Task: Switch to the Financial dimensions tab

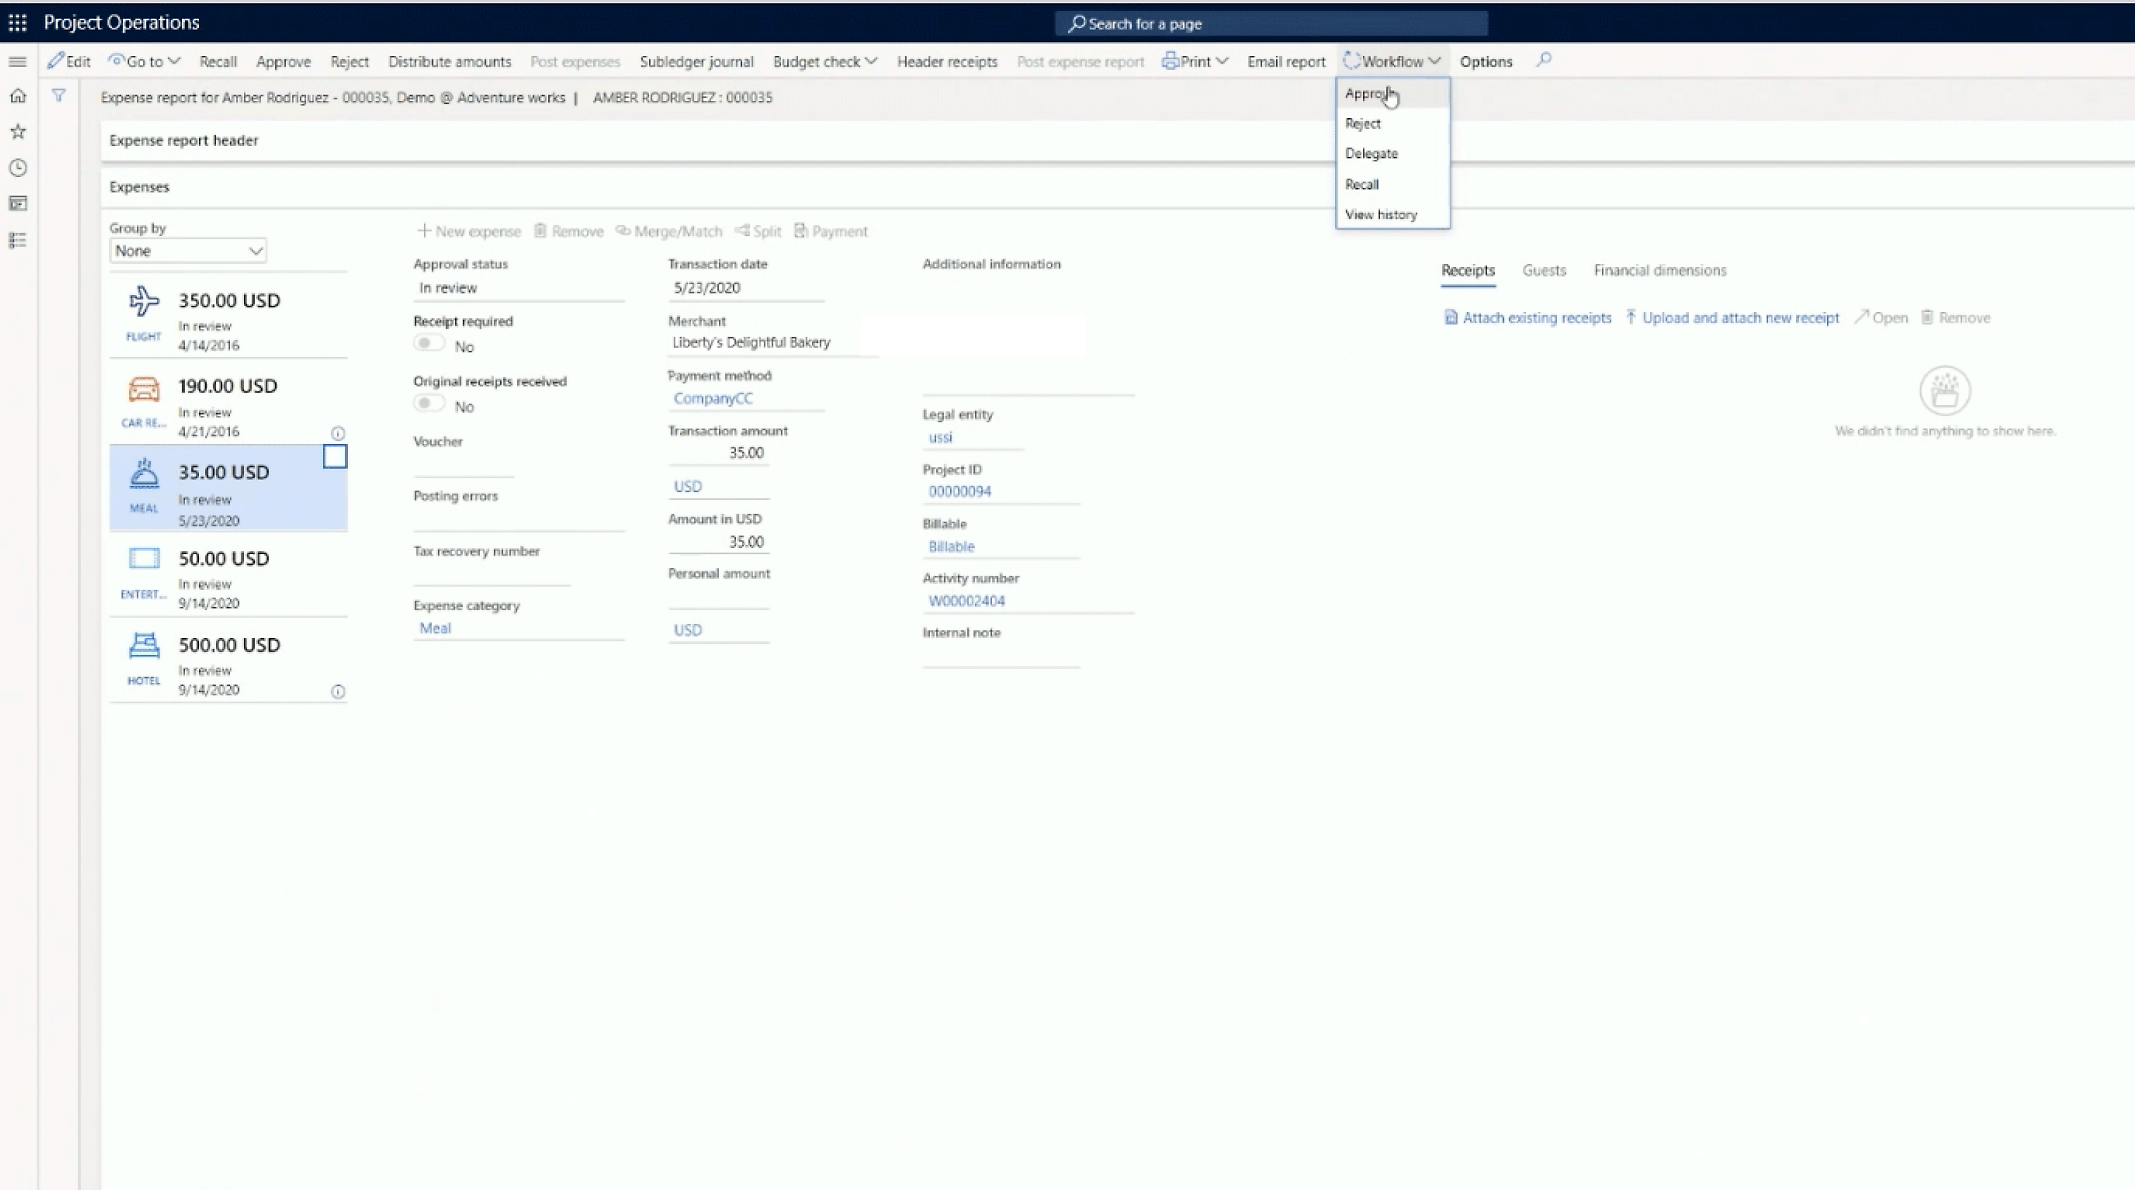Action: click(1660, 270)
